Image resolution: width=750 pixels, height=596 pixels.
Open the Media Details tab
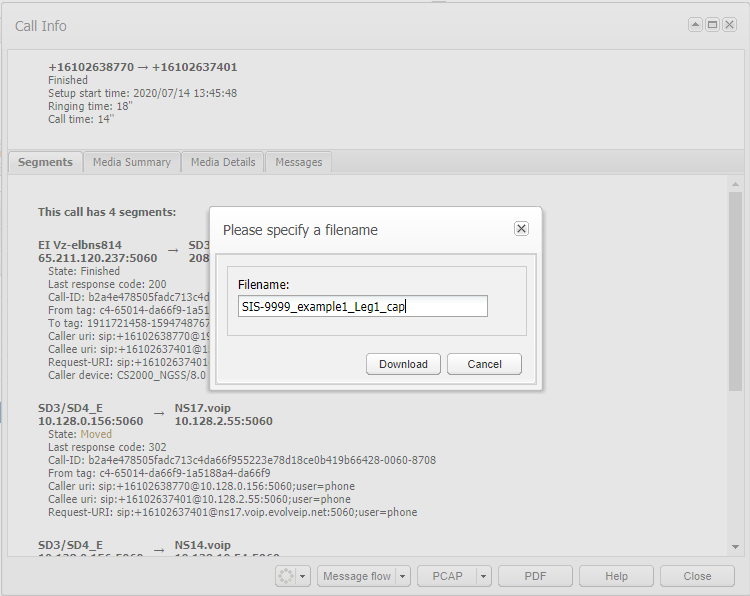click(223, 162)
